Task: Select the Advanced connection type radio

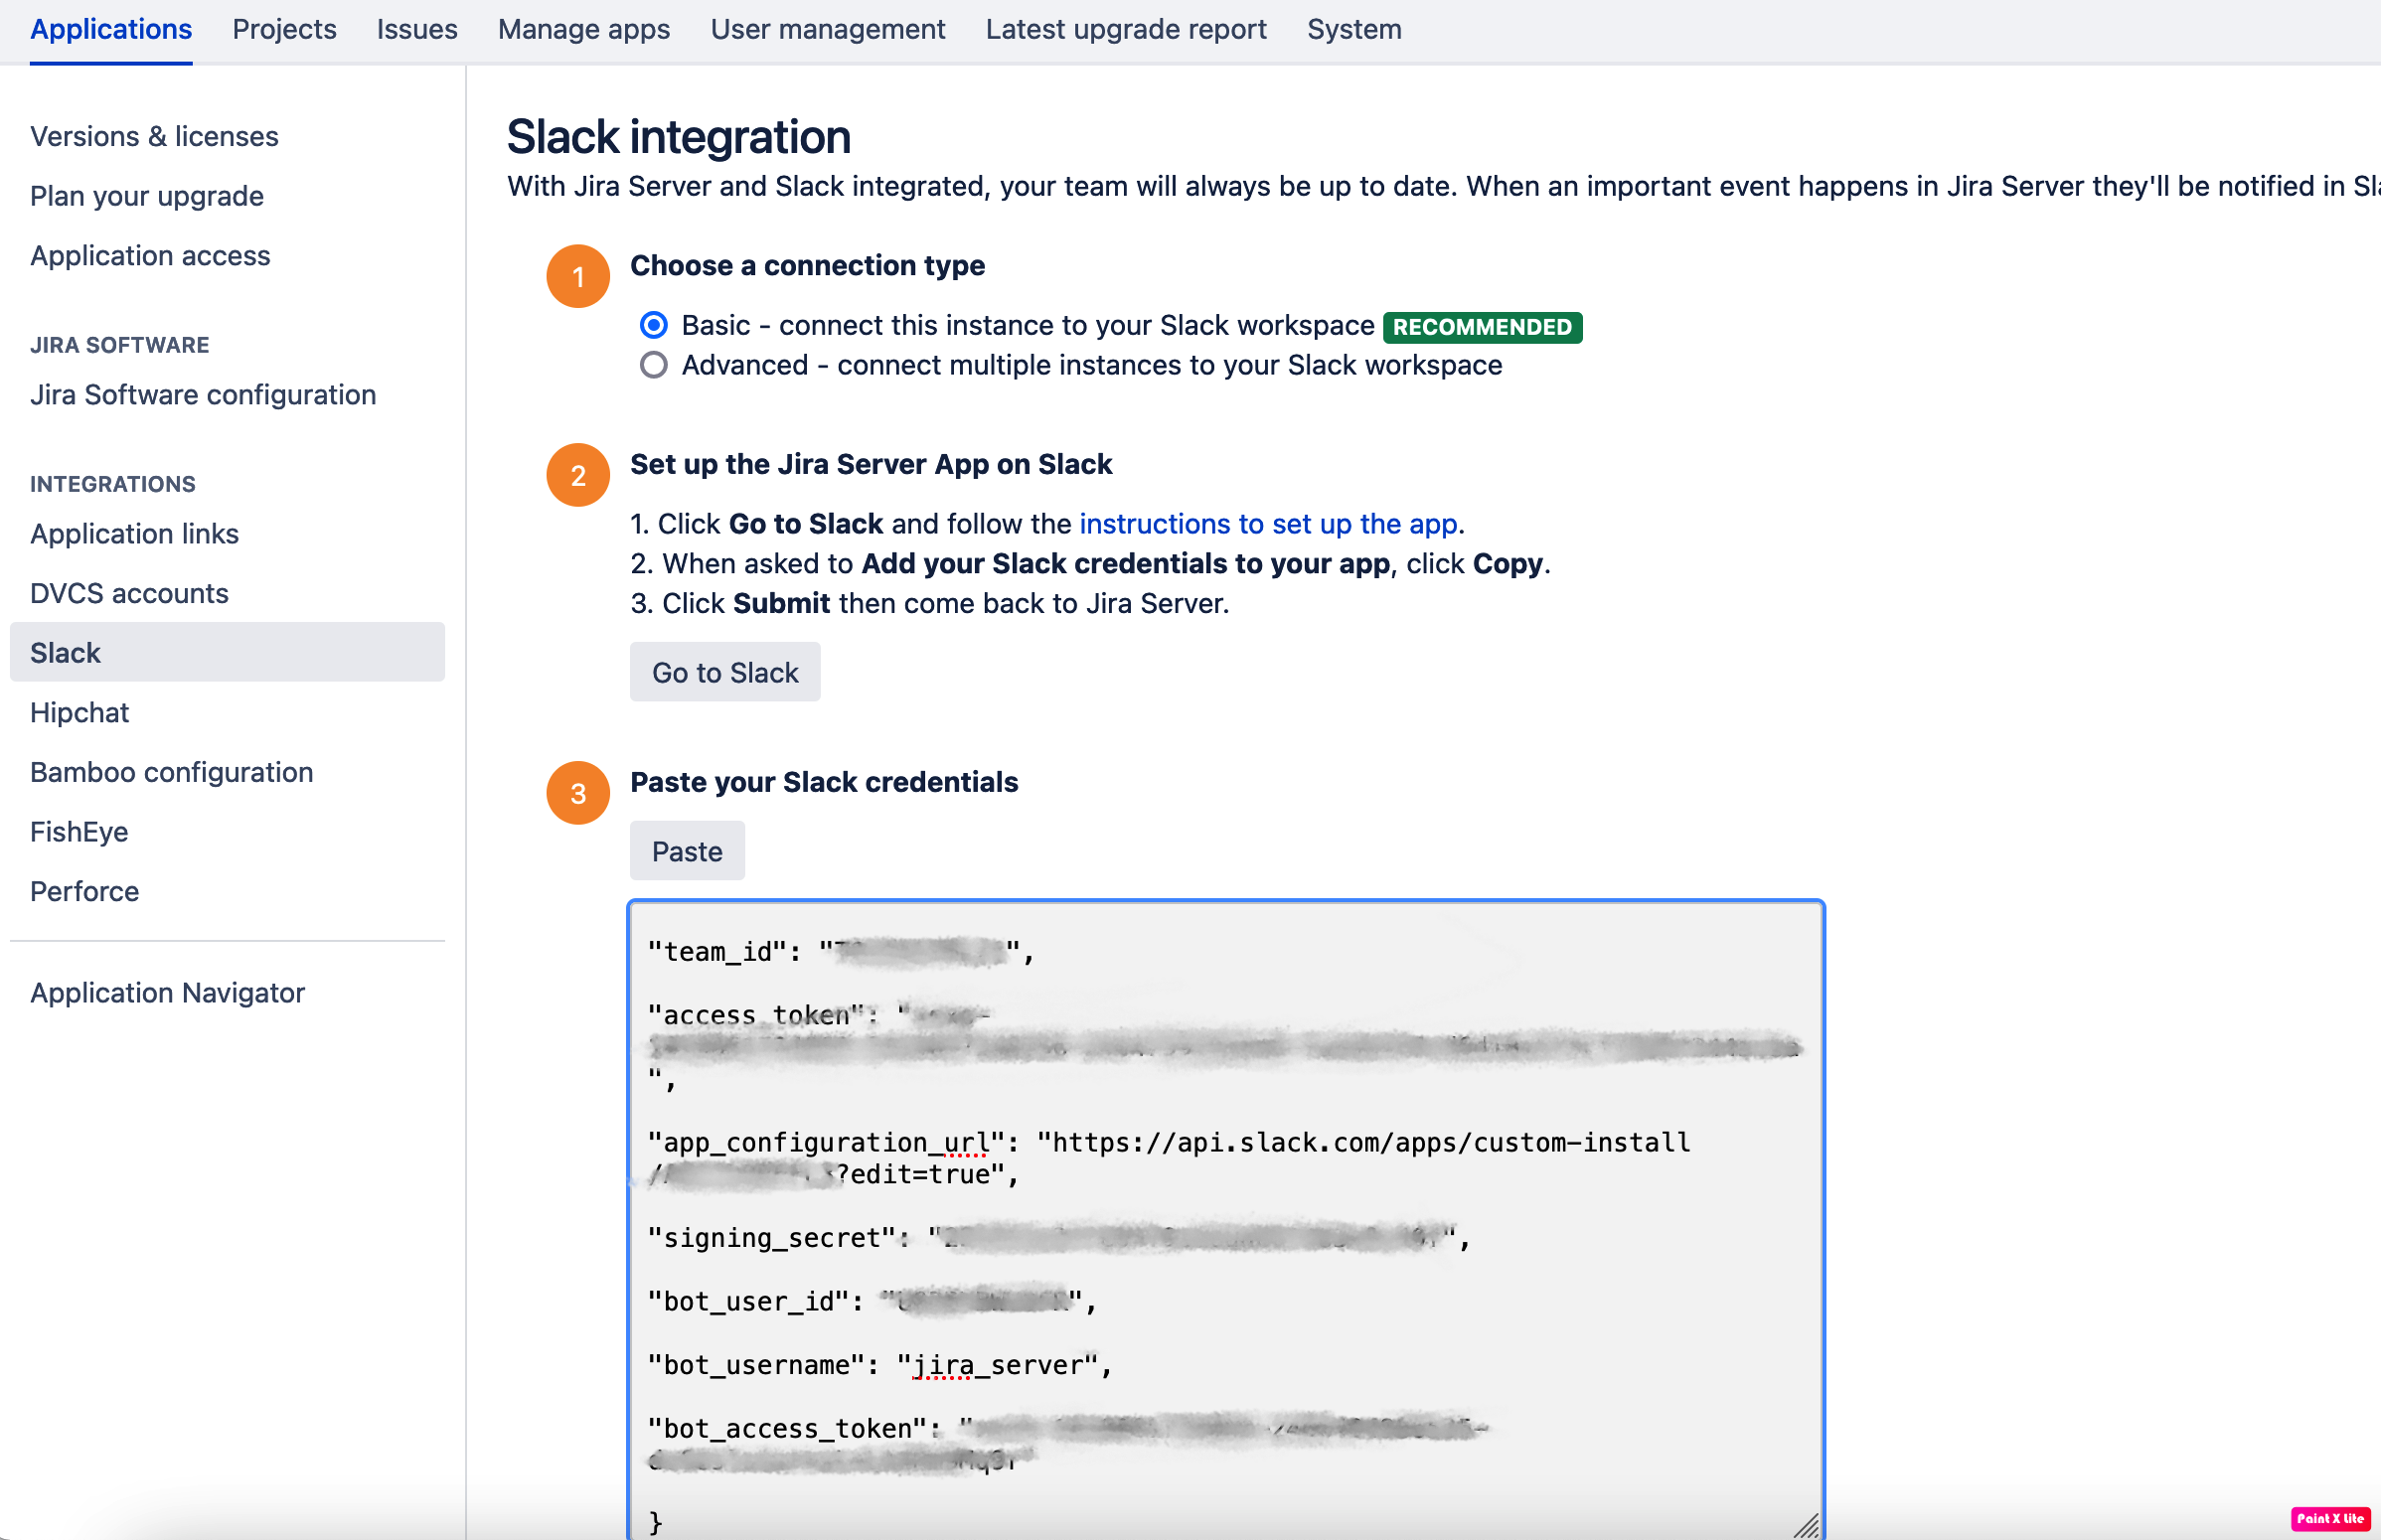Action: pyautogui.click(x=654, y=365)
